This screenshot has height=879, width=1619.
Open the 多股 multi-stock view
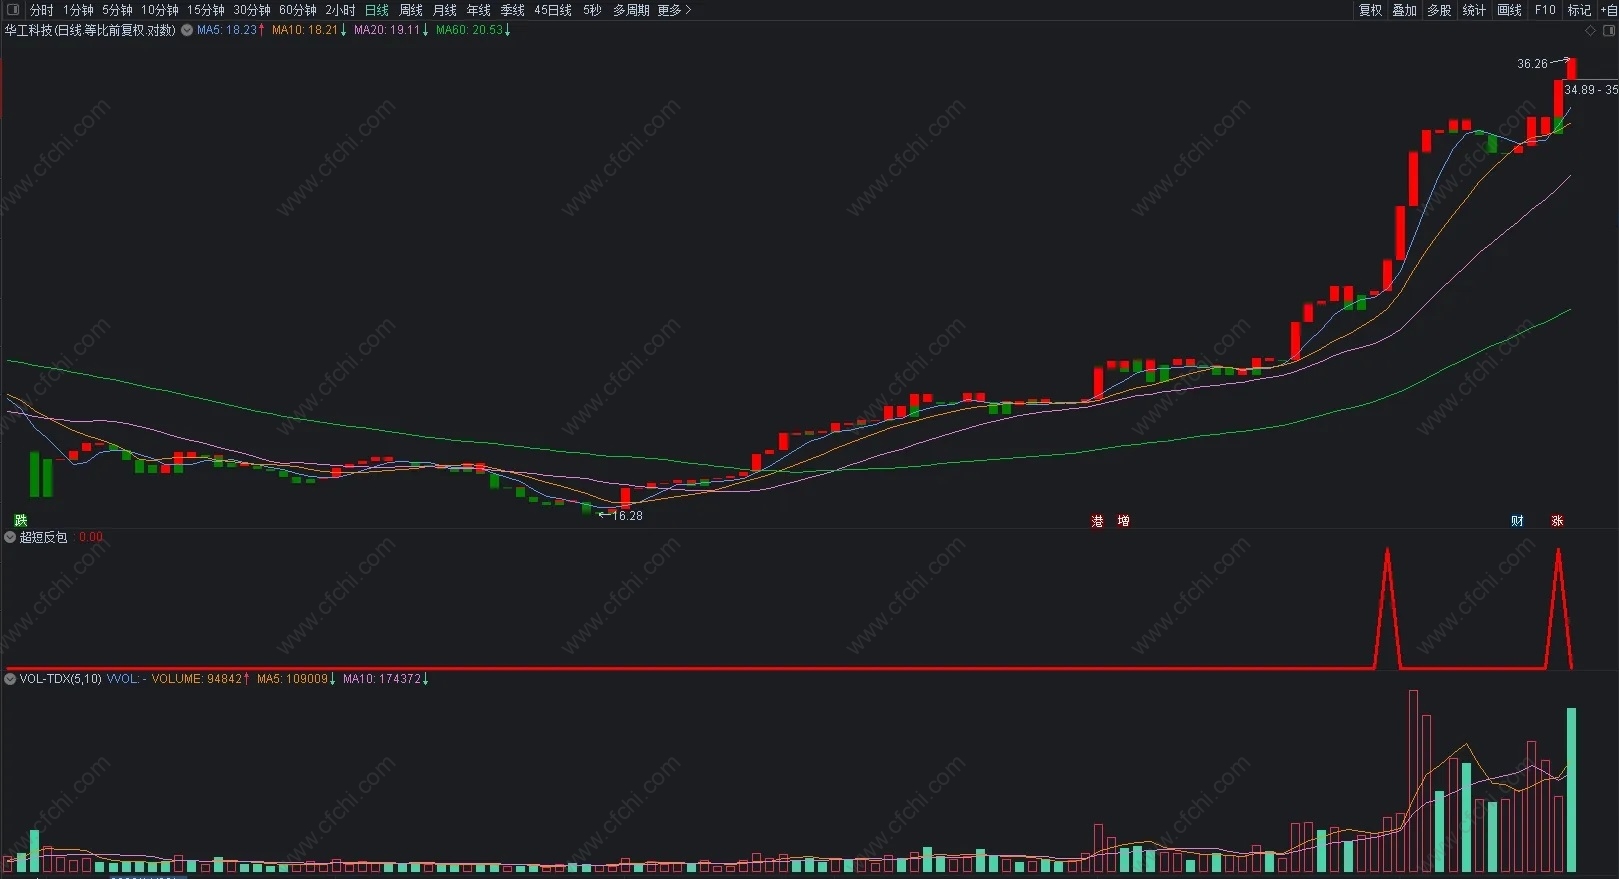[x=1439, y=10]
